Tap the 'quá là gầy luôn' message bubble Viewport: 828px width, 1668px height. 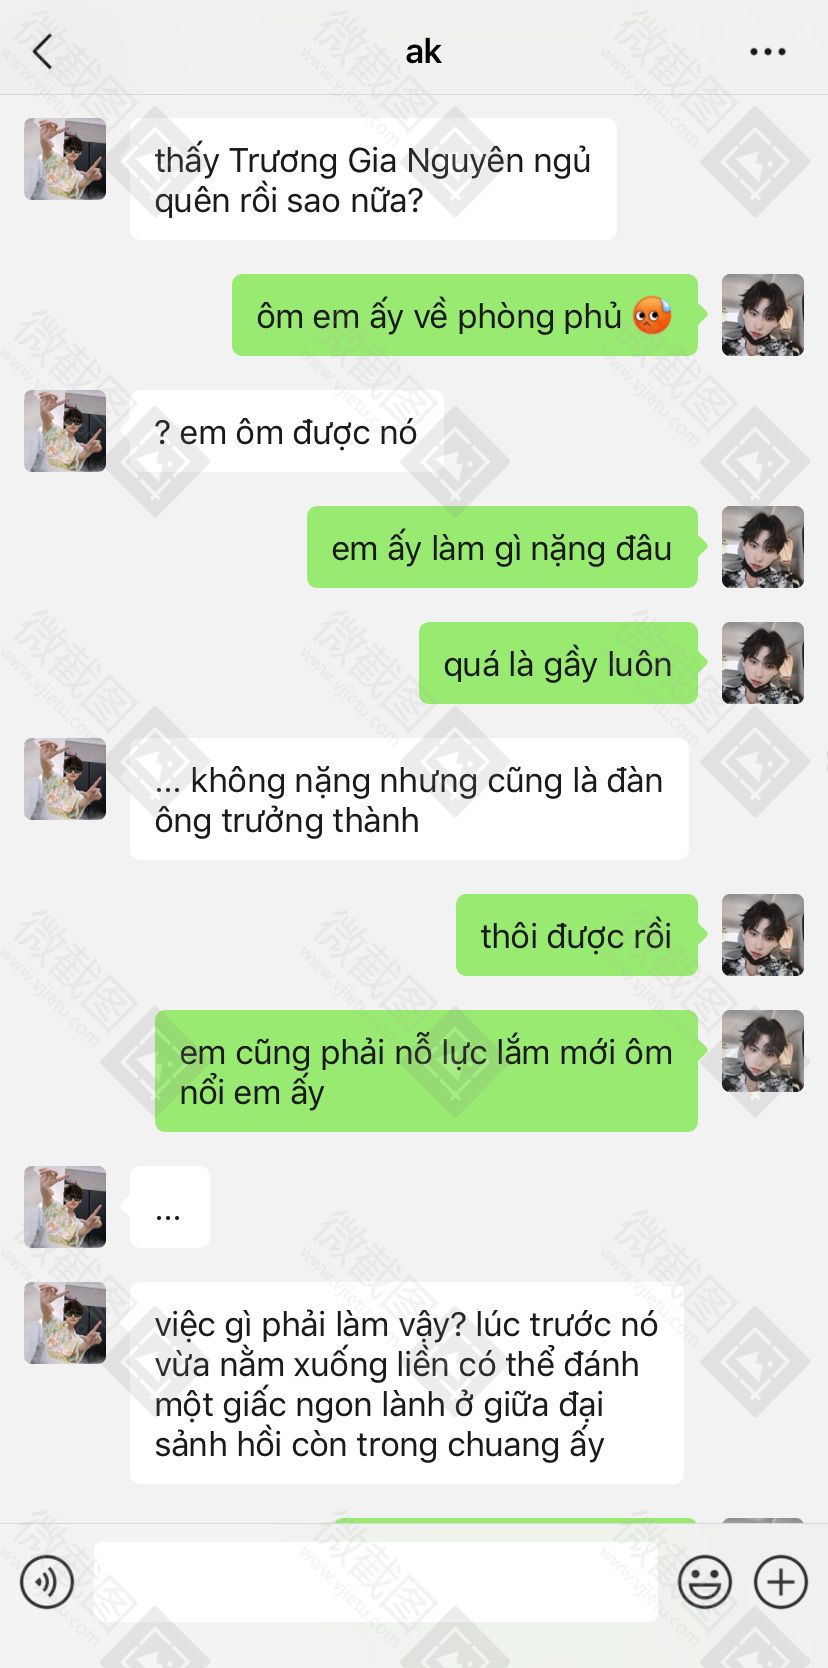[558, 663]
